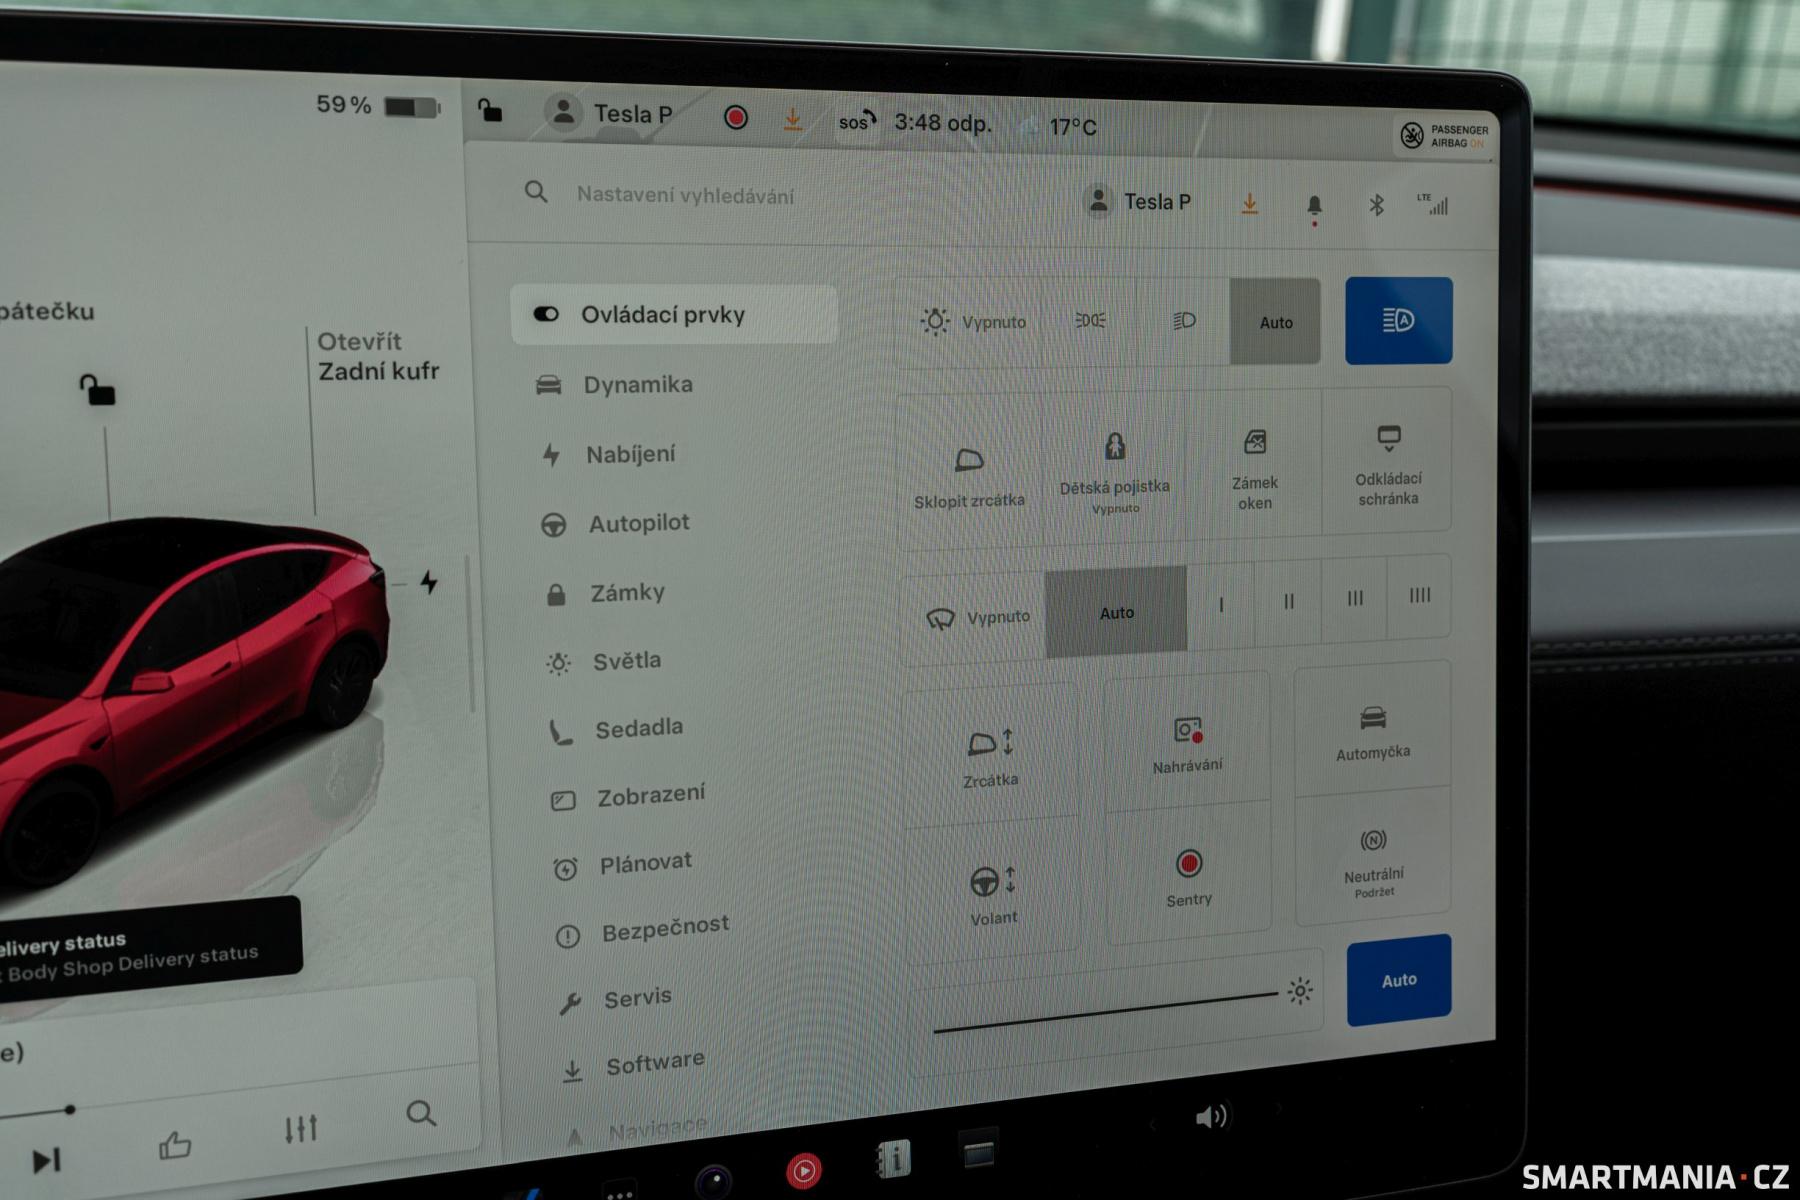Select wiper speed III
The height and width of the screenshot is (1200, 1800).
(1354, 598)
